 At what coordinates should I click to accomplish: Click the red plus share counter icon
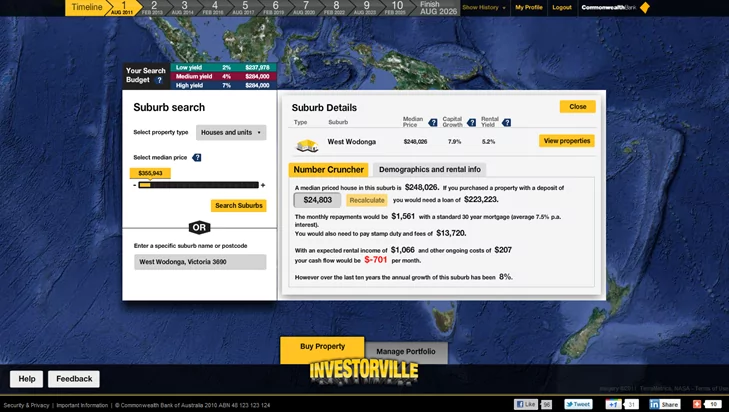coord(696,404)
